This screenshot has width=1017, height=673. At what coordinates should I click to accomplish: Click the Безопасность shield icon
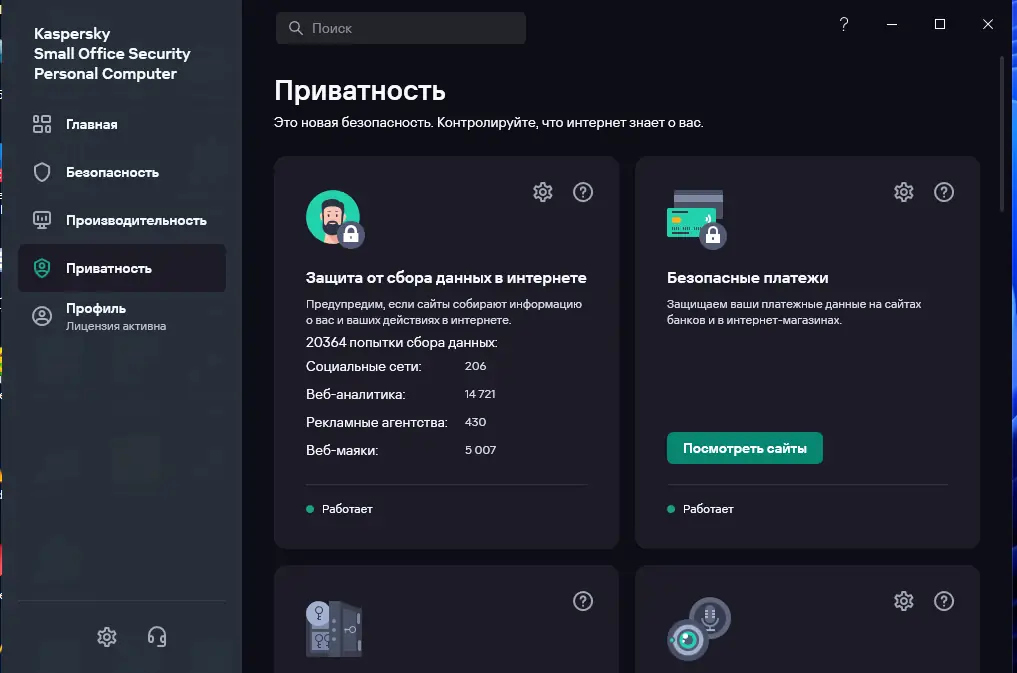42,172
